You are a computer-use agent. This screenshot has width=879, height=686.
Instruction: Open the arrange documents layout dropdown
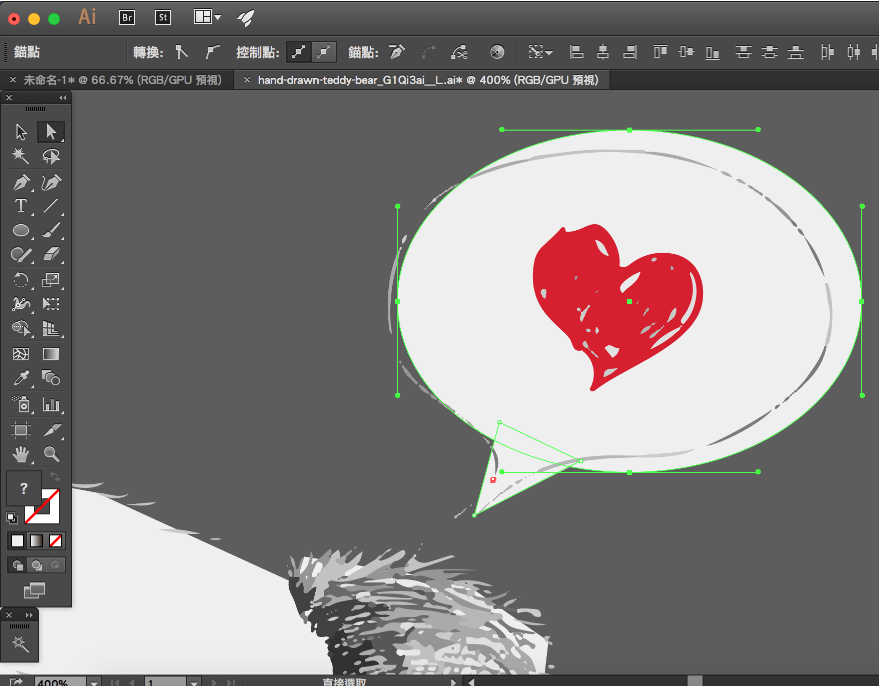point(208,17)
